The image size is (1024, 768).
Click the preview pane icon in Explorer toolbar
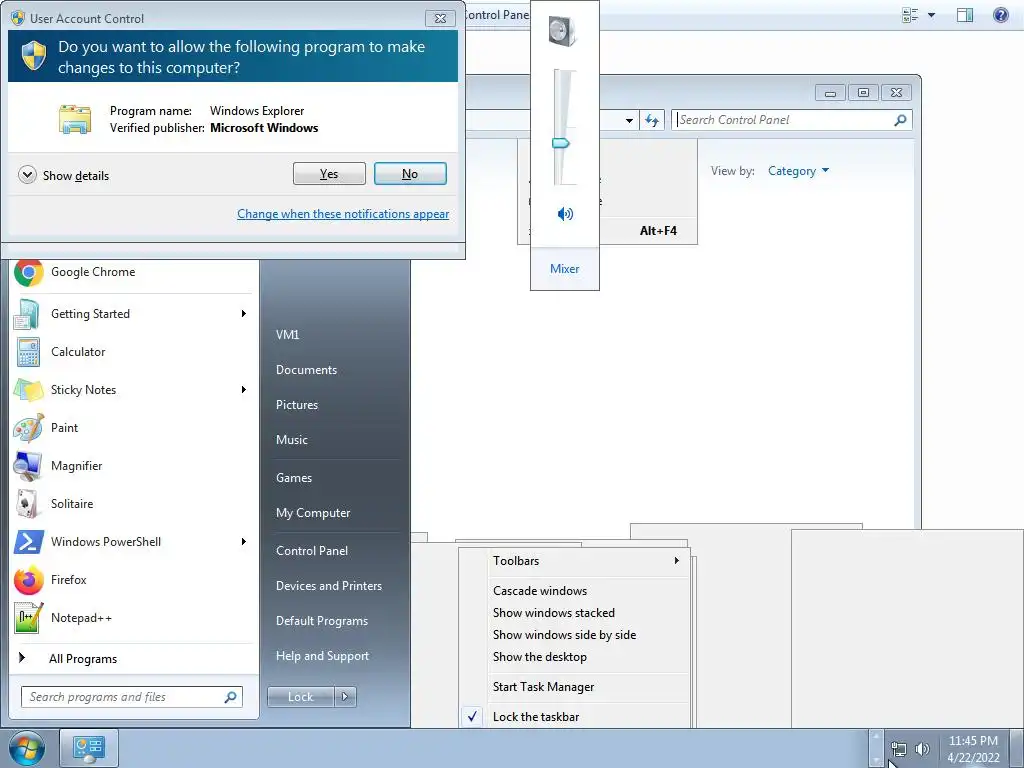pos(965,14)
